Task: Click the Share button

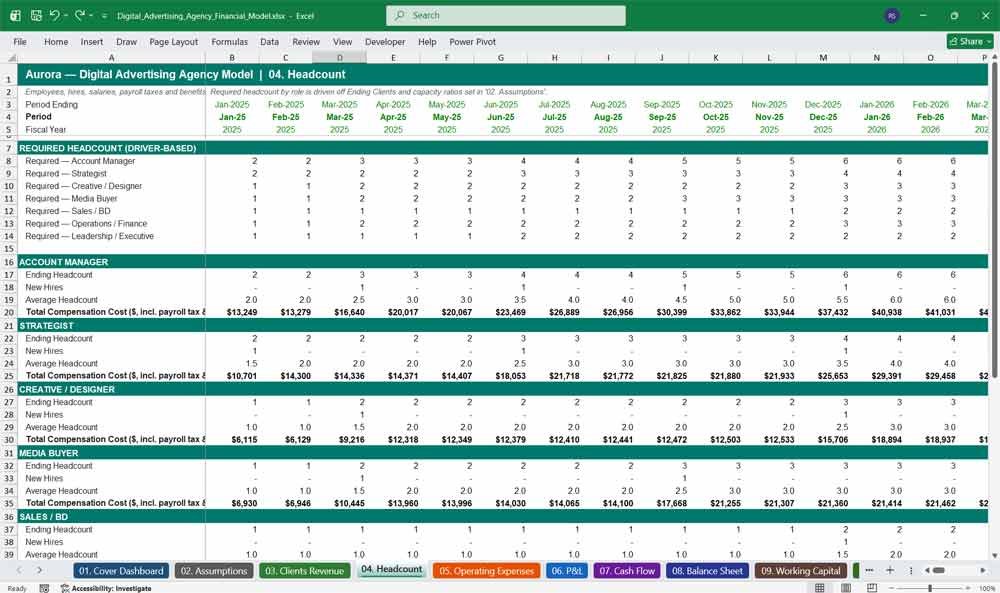Action: [x=970, y=41]
